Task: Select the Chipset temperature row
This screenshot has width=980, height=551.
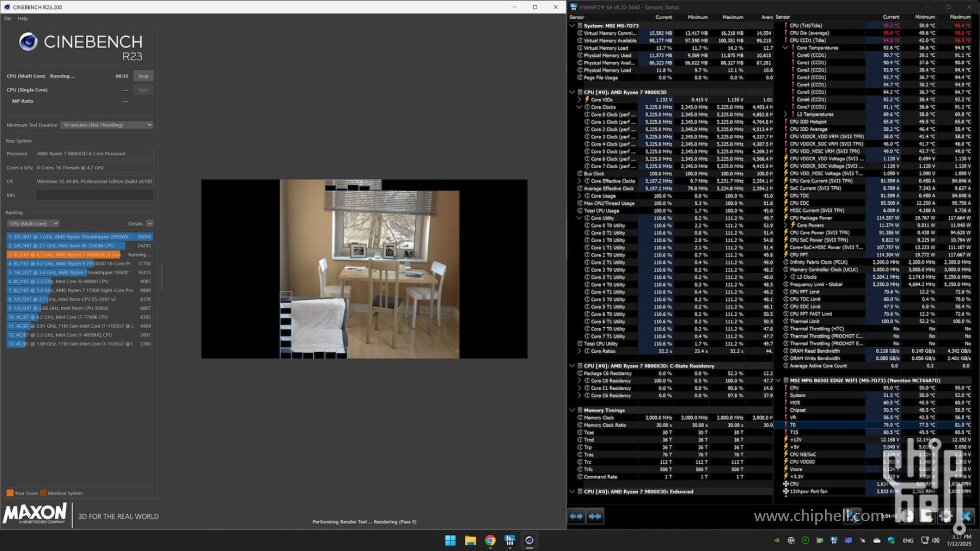Action: tap(878, 410)
